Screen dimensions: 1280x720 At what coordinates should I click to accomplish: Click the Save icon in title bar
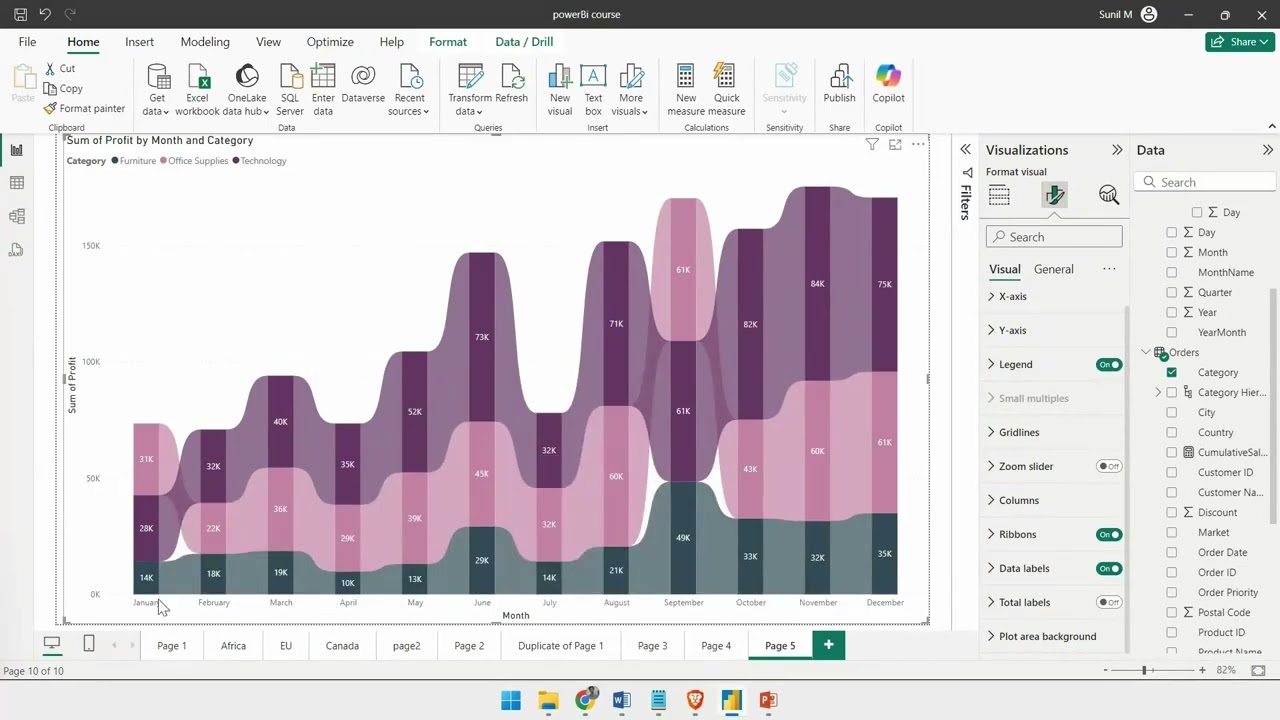coord(20,15)
